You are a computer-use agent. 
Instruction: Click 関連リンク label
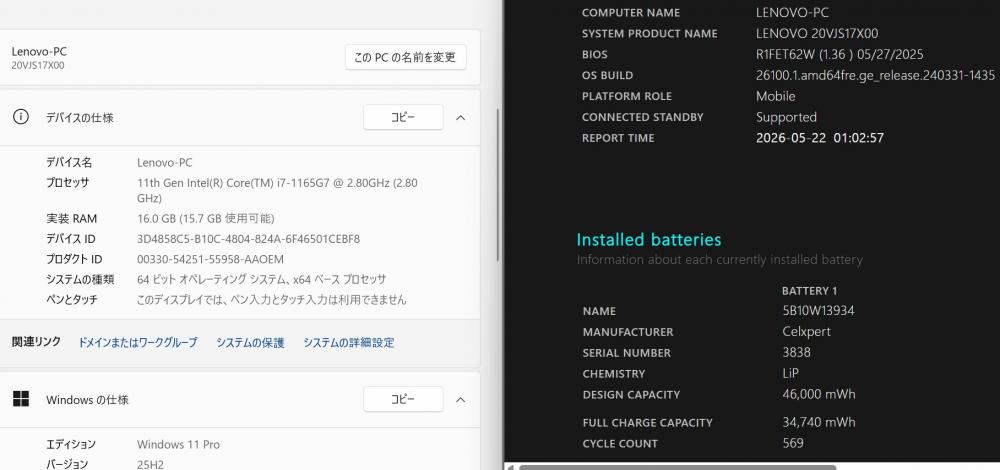tap(36, 342)
